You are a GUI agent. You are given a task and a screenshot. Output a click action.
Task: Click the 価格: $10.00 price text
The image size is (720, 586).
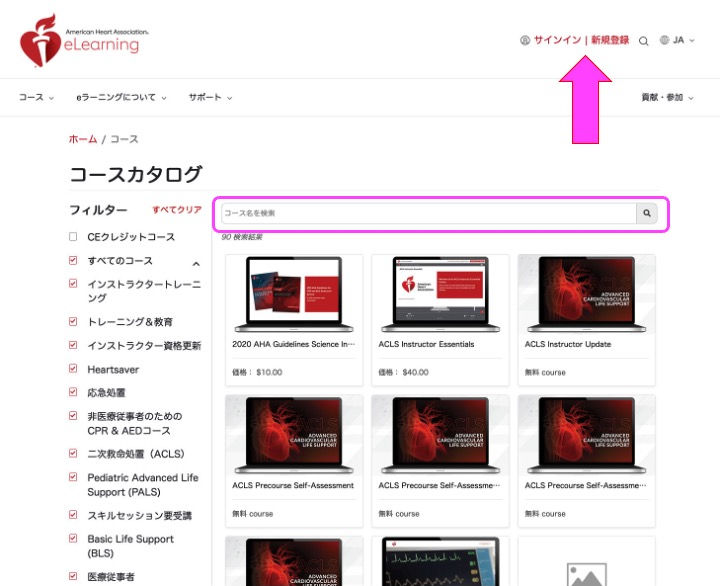(x=257, y=372)
